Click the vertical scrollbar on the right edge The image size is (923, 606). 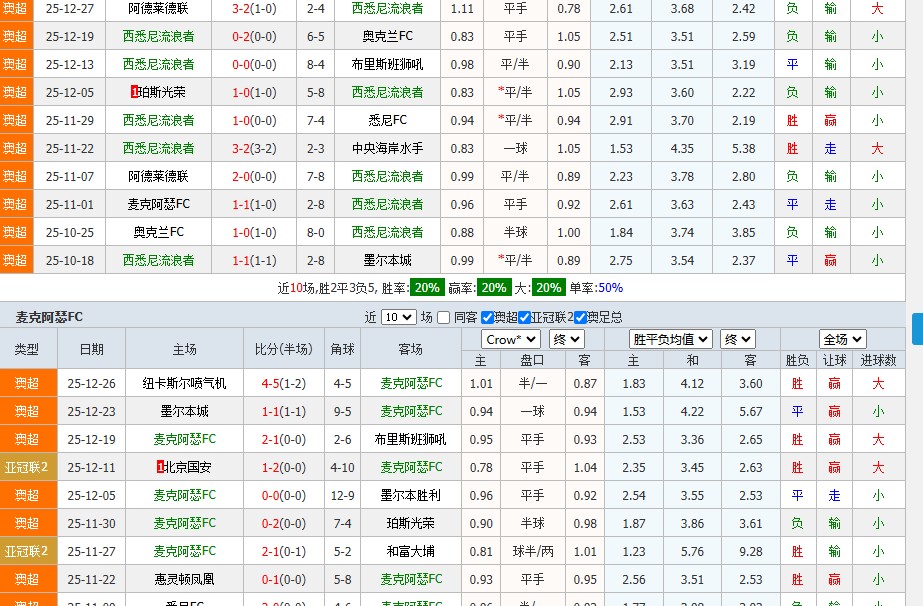point(917,330)
